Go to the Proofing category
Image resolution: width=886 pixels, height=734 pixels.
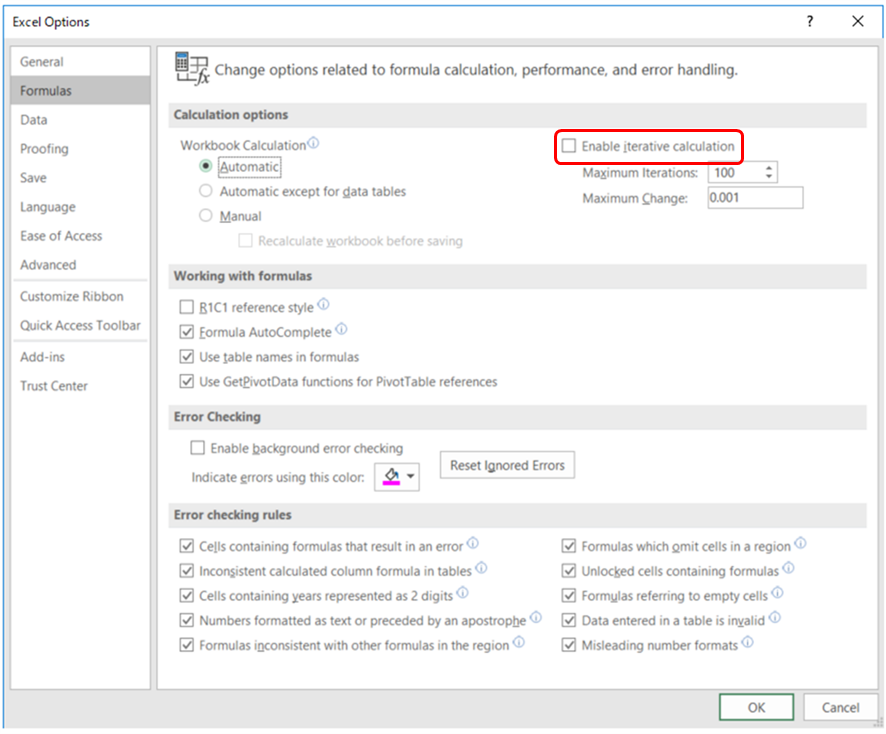click(80, 149)
